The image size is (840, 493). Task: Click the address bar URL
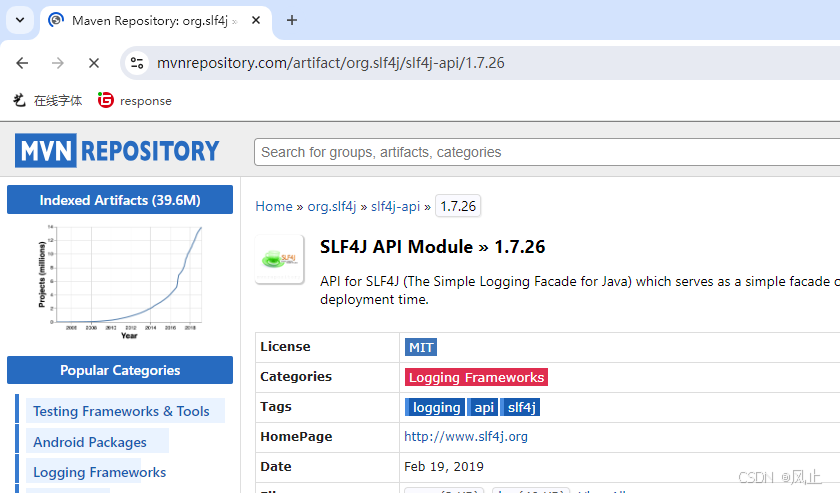pyautogui.click(x=331, y=63)
